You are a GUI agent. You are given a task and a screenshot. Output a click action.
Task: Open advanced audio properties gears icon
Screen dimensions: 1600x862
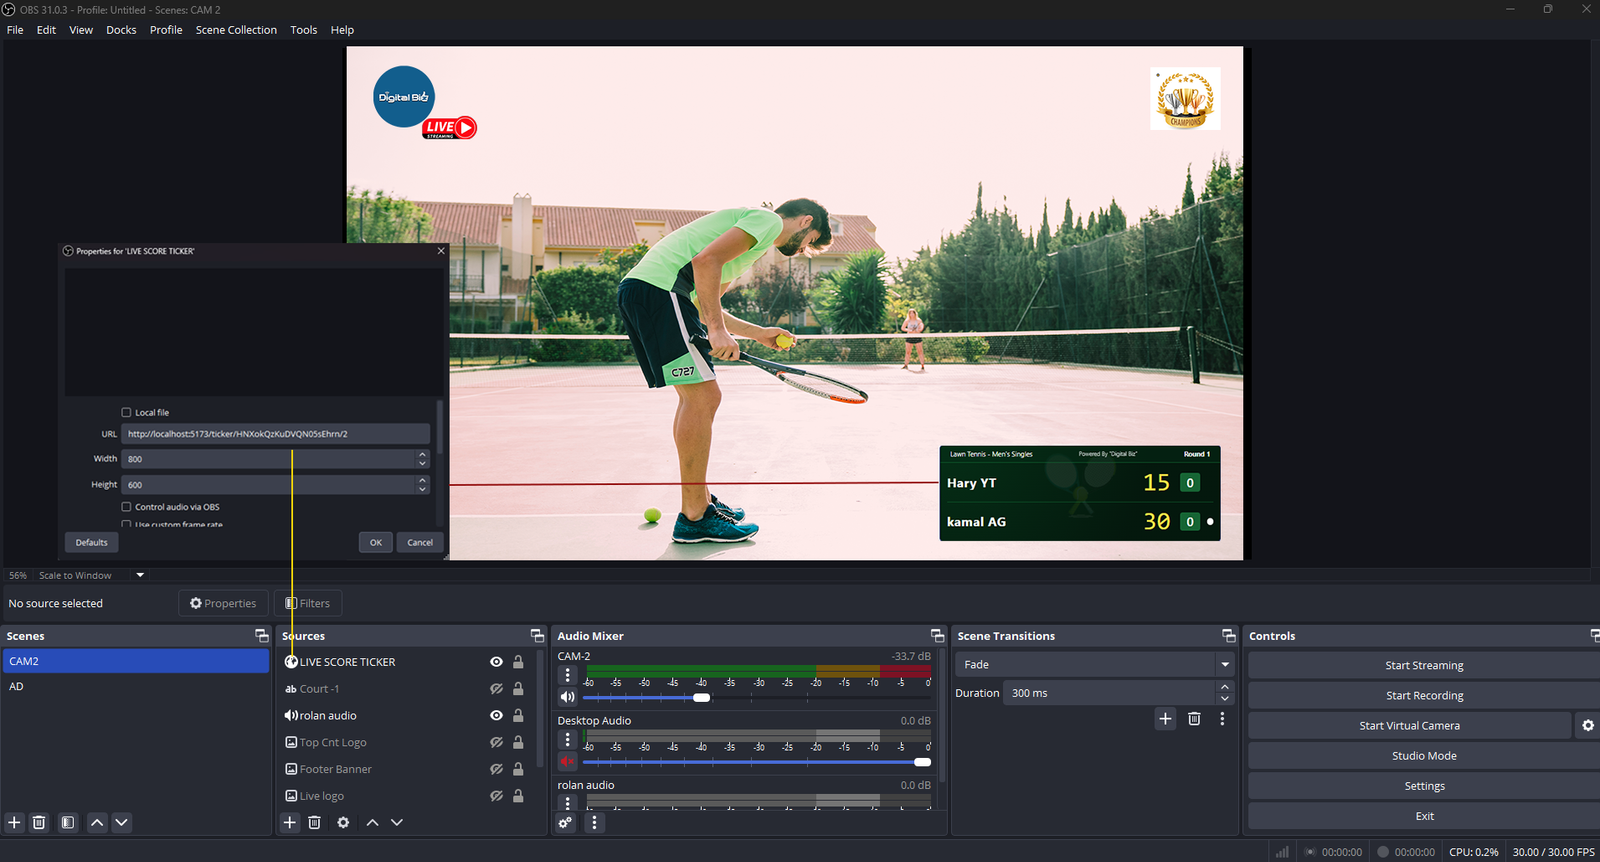coord(566,822)
